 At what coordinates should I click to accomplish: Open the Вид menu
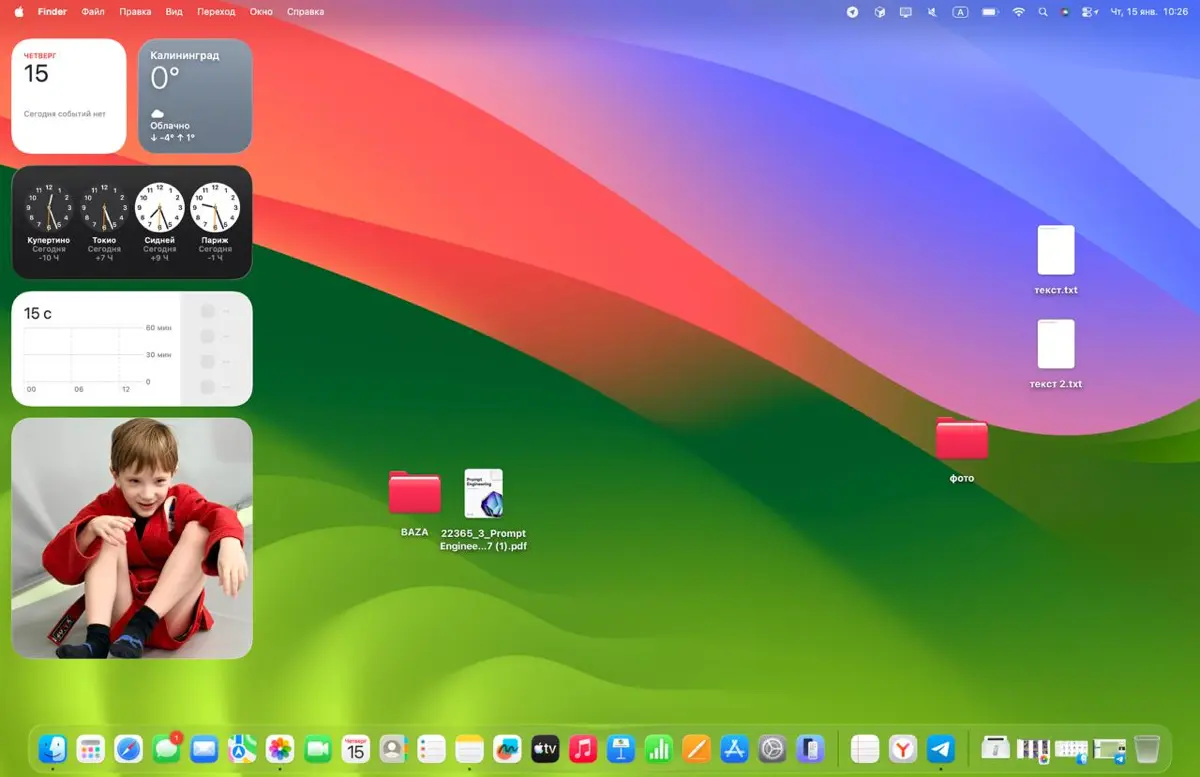coord(174,12)
